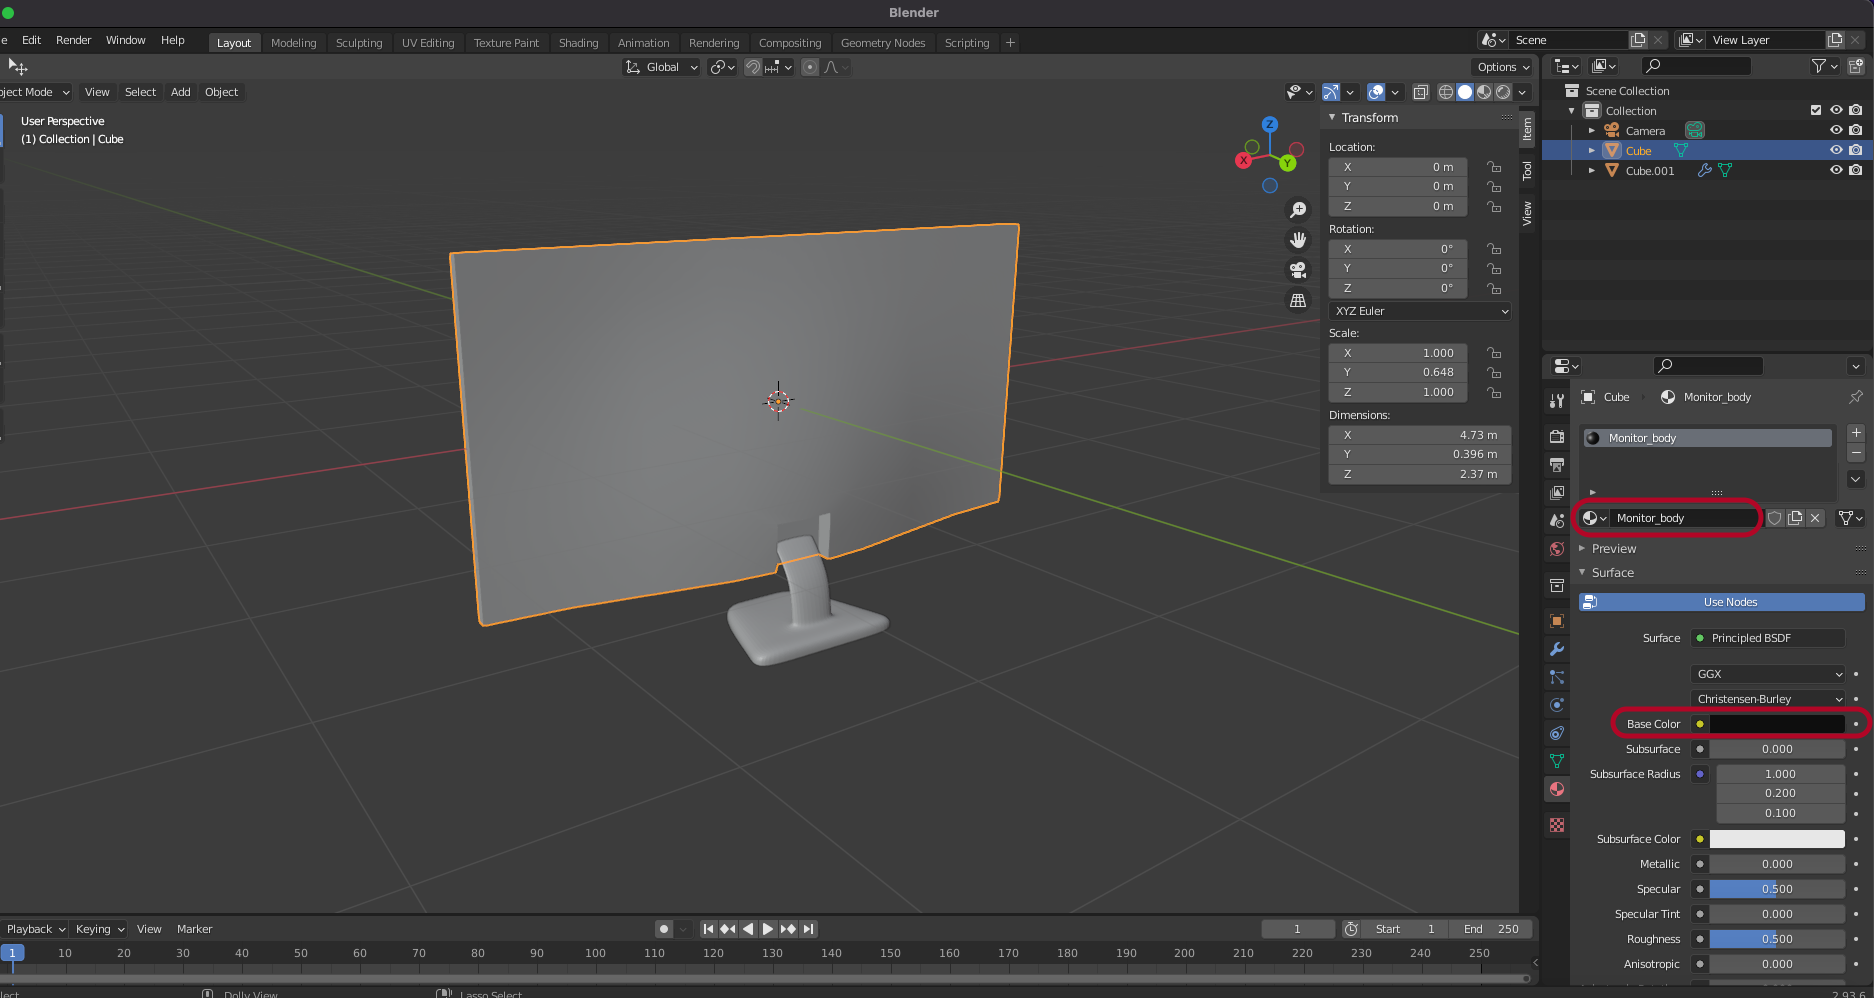Image resolution: width=1874 pixels, height=998 pixels.
Task: Click the Use Nodes button
Action: tap(1722, 602)
